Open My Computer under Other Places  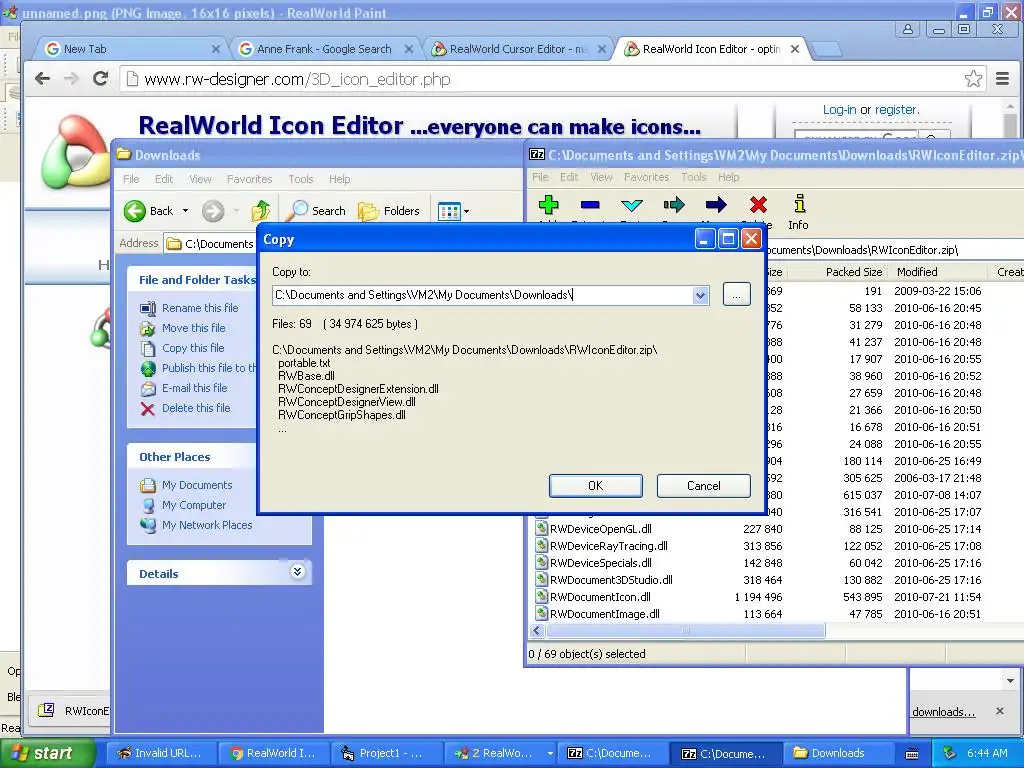coord(194,505)
